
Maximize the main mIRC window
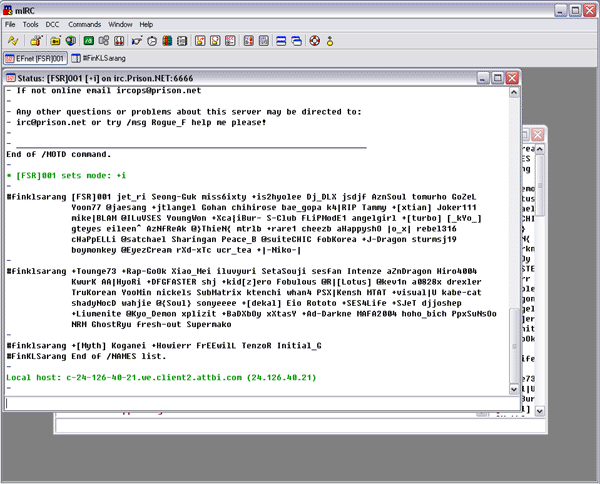click(x=575, y=10)
